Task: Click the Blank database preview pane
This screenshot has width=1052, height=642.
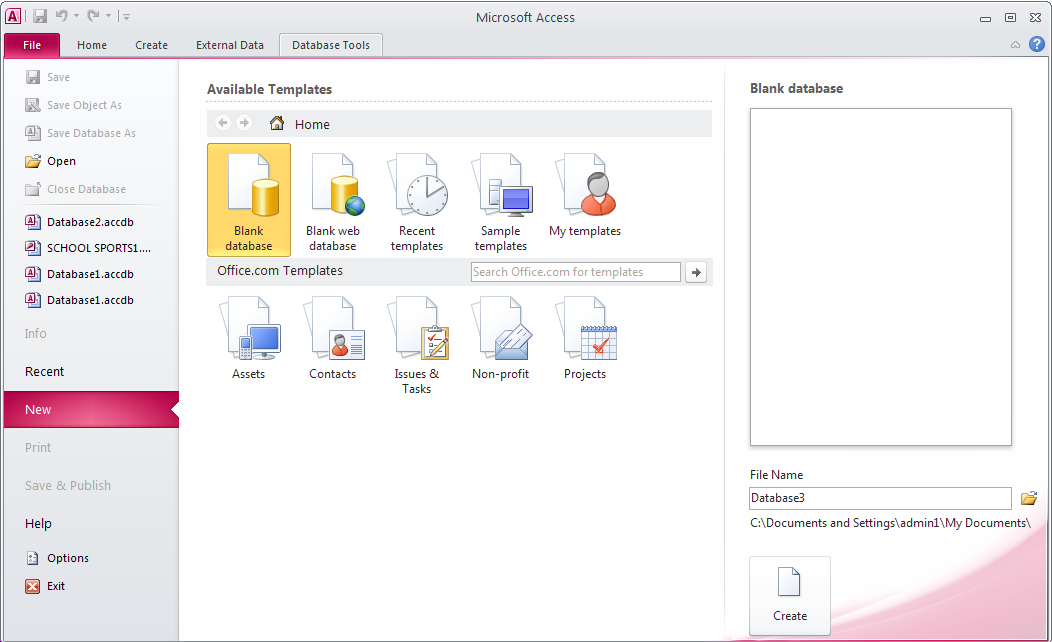Action: tap(880, 277)
